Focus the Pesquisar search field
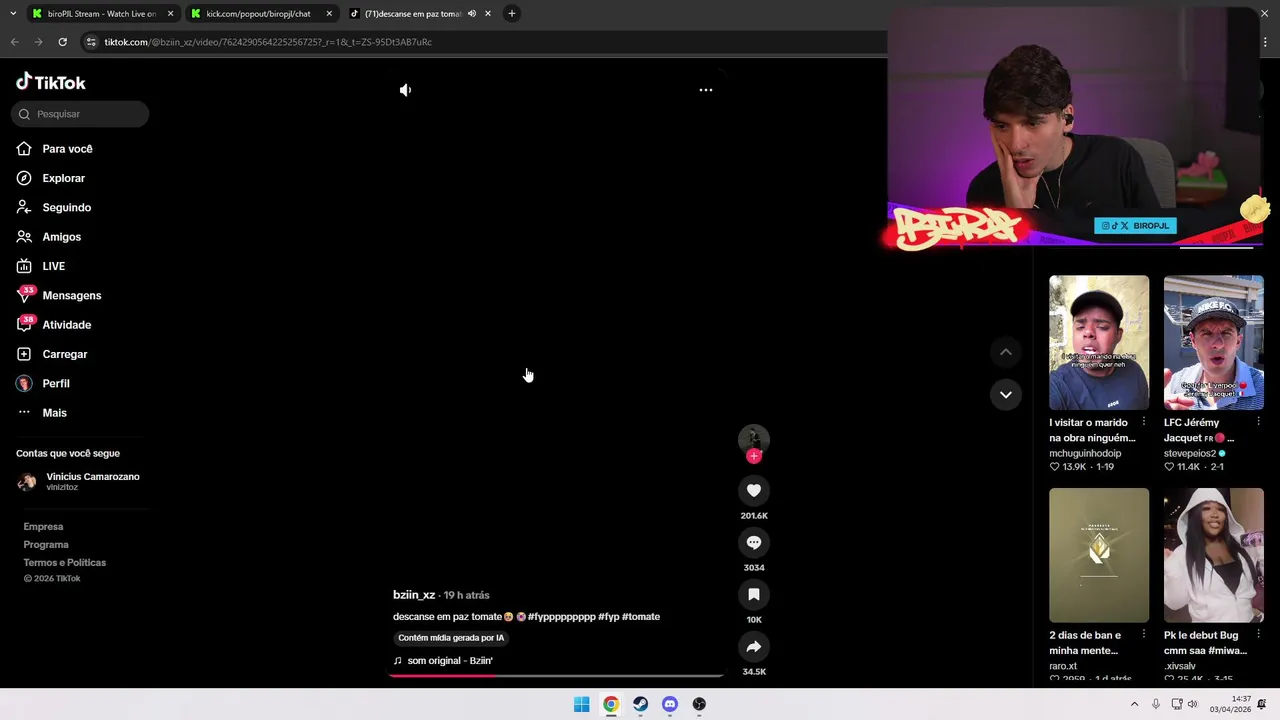 [x=80, y=114]
